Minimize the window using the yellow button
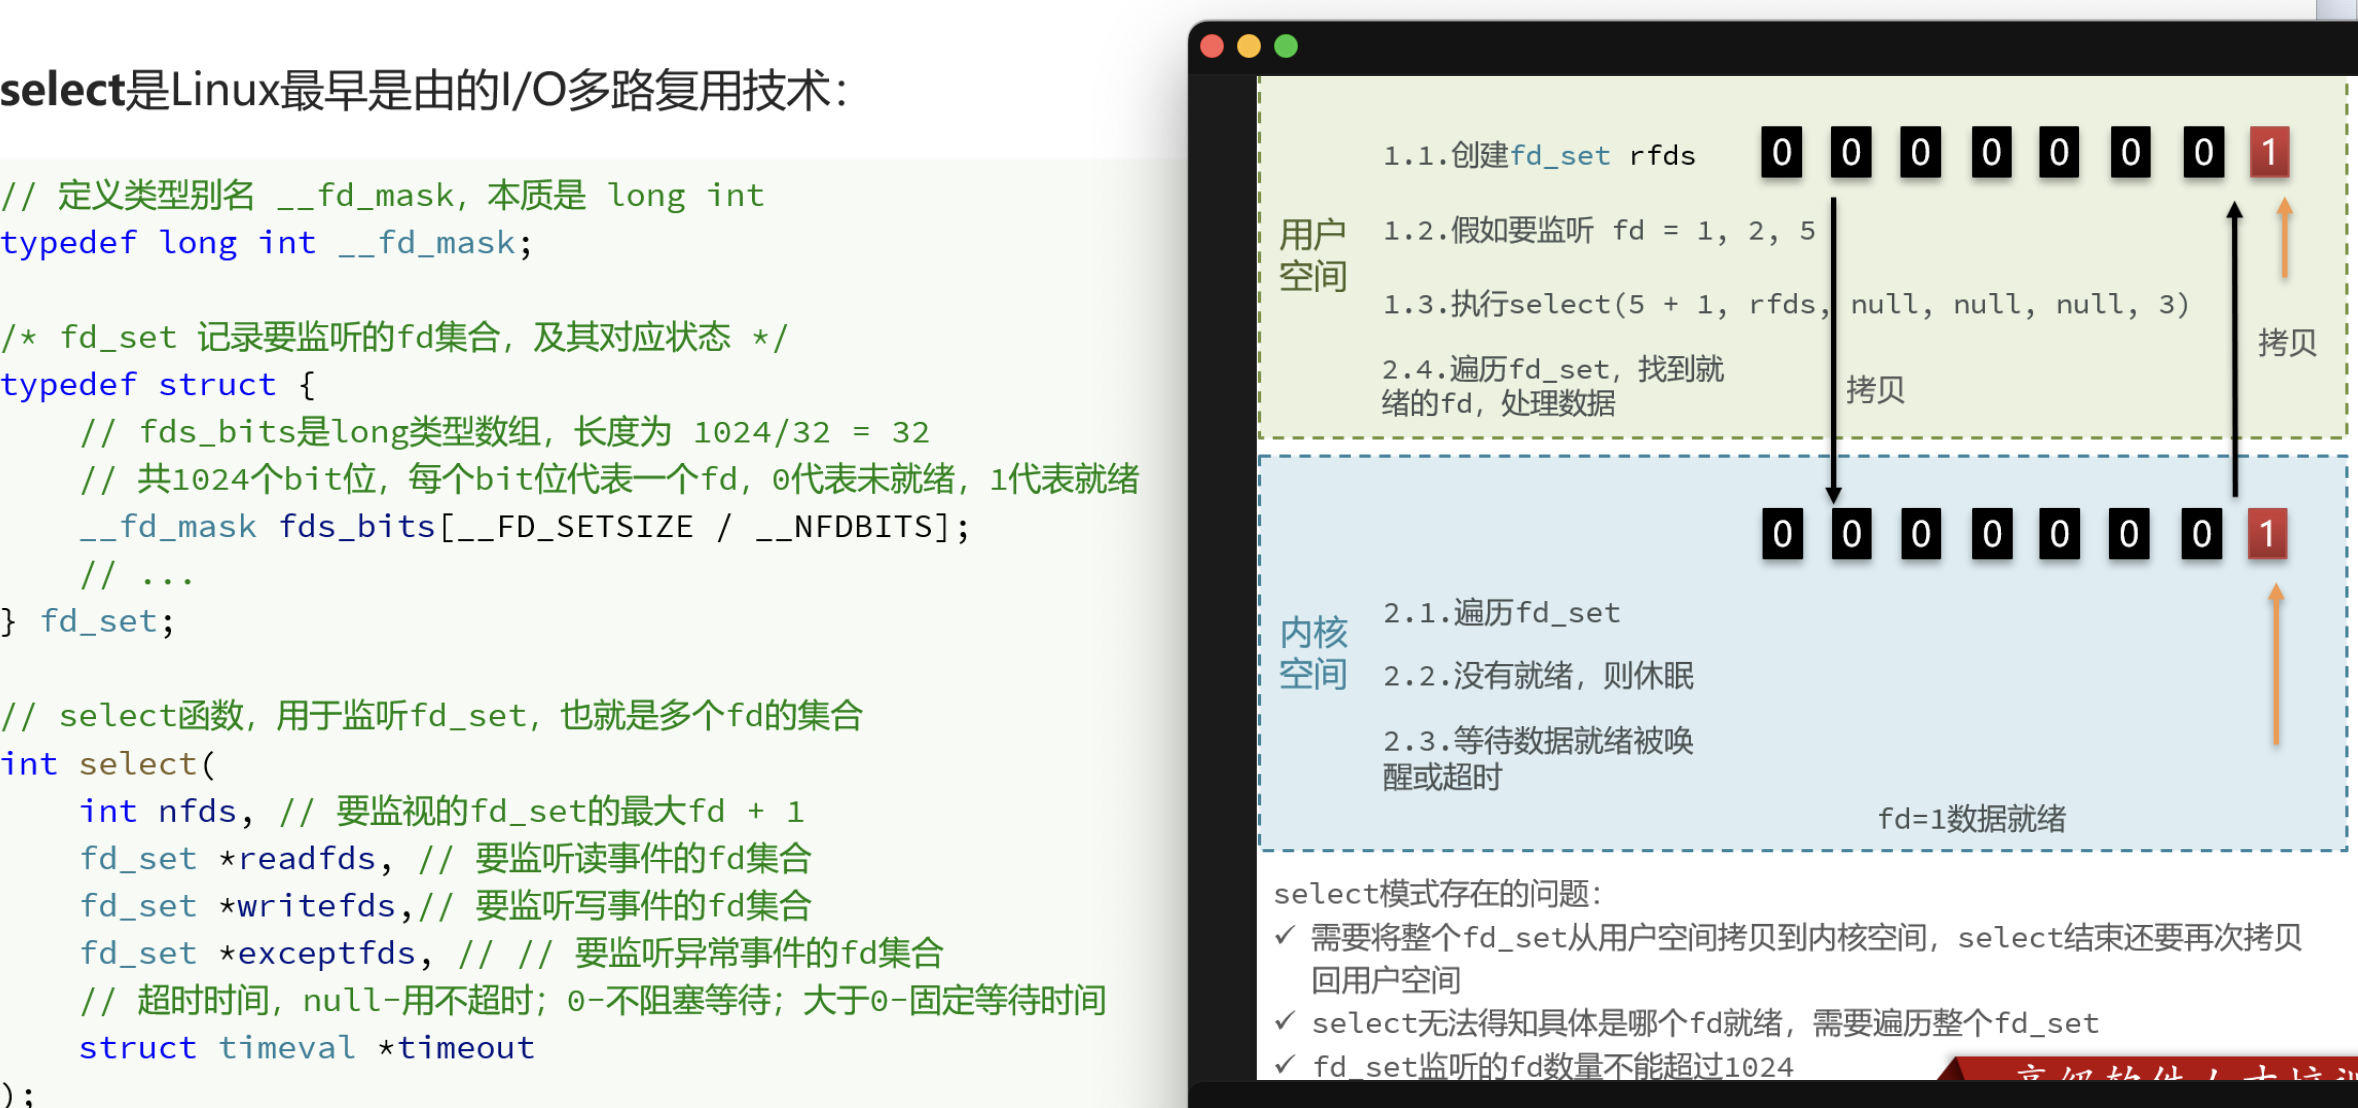The height and width of the screenshot is (1108, 2358). [x=1249, y=46]
